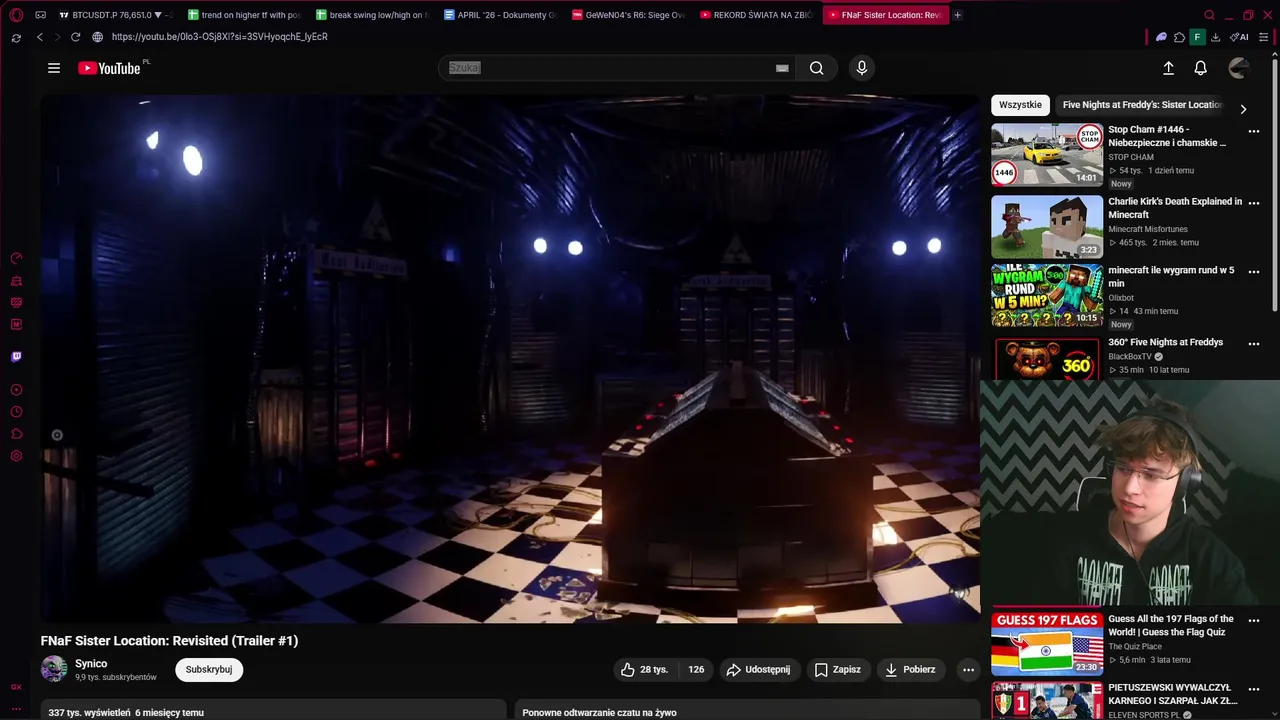Image resolution: width=1280 pixels, height=720 pixels.
Task: Select the Wszystkie filter chip
Action: 1020,105
